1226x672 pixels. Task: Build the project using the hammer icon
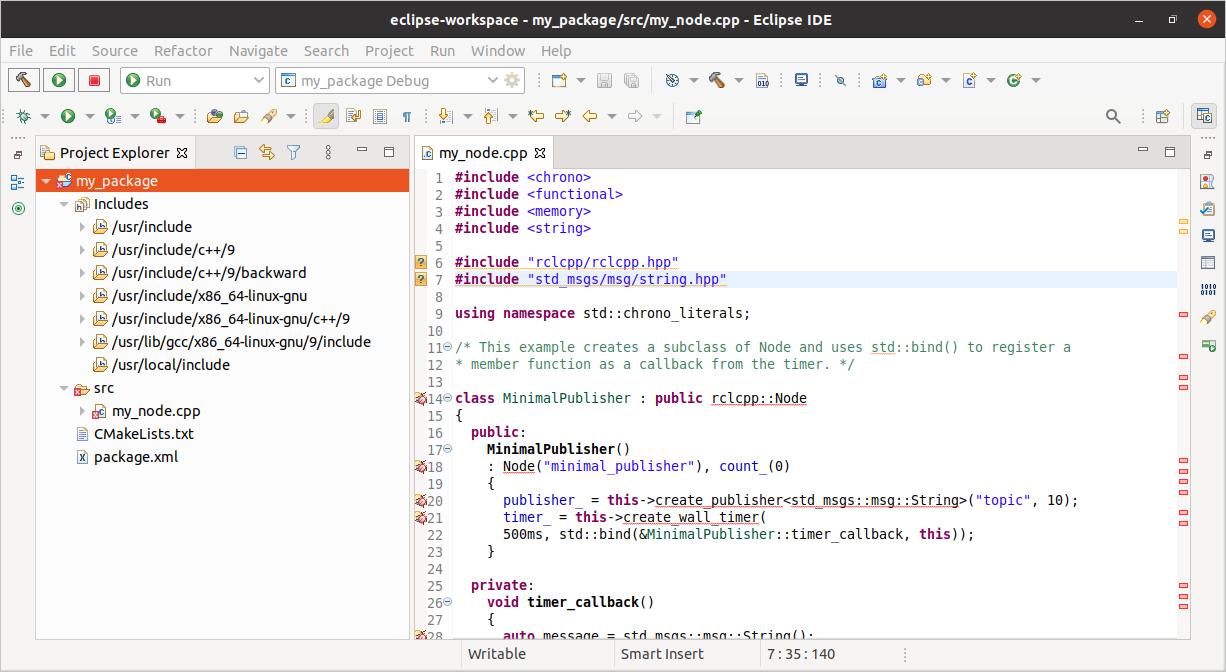24,80
